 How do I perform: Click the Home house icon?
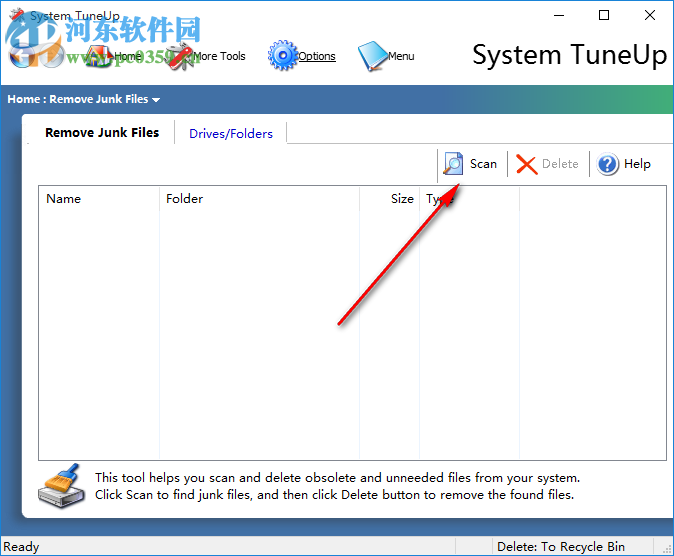tap(98, 56)
